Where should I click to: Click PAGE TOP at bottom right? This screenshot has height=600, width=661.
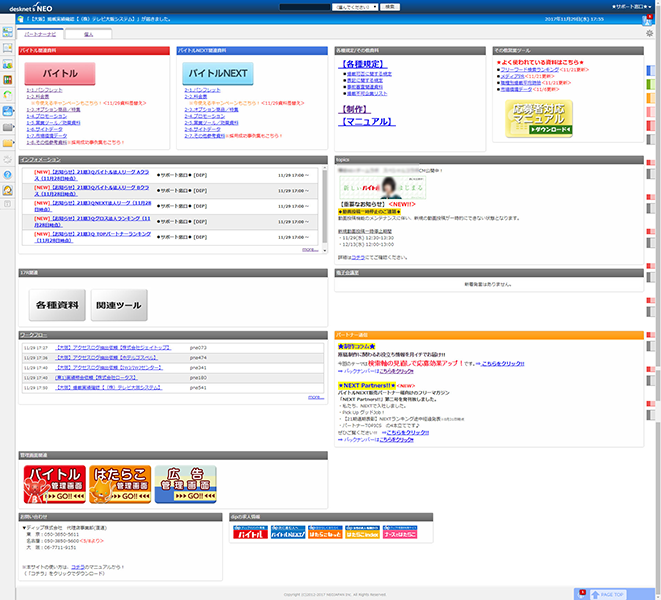(612, 594)
